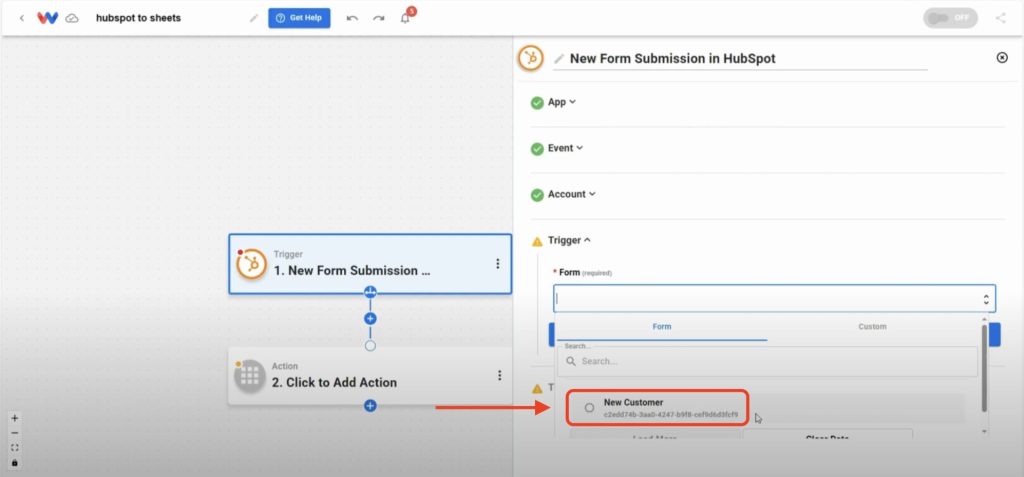Click the green check next to Account
Viewport: 1024px width, 477px height.
coord(537,195)
